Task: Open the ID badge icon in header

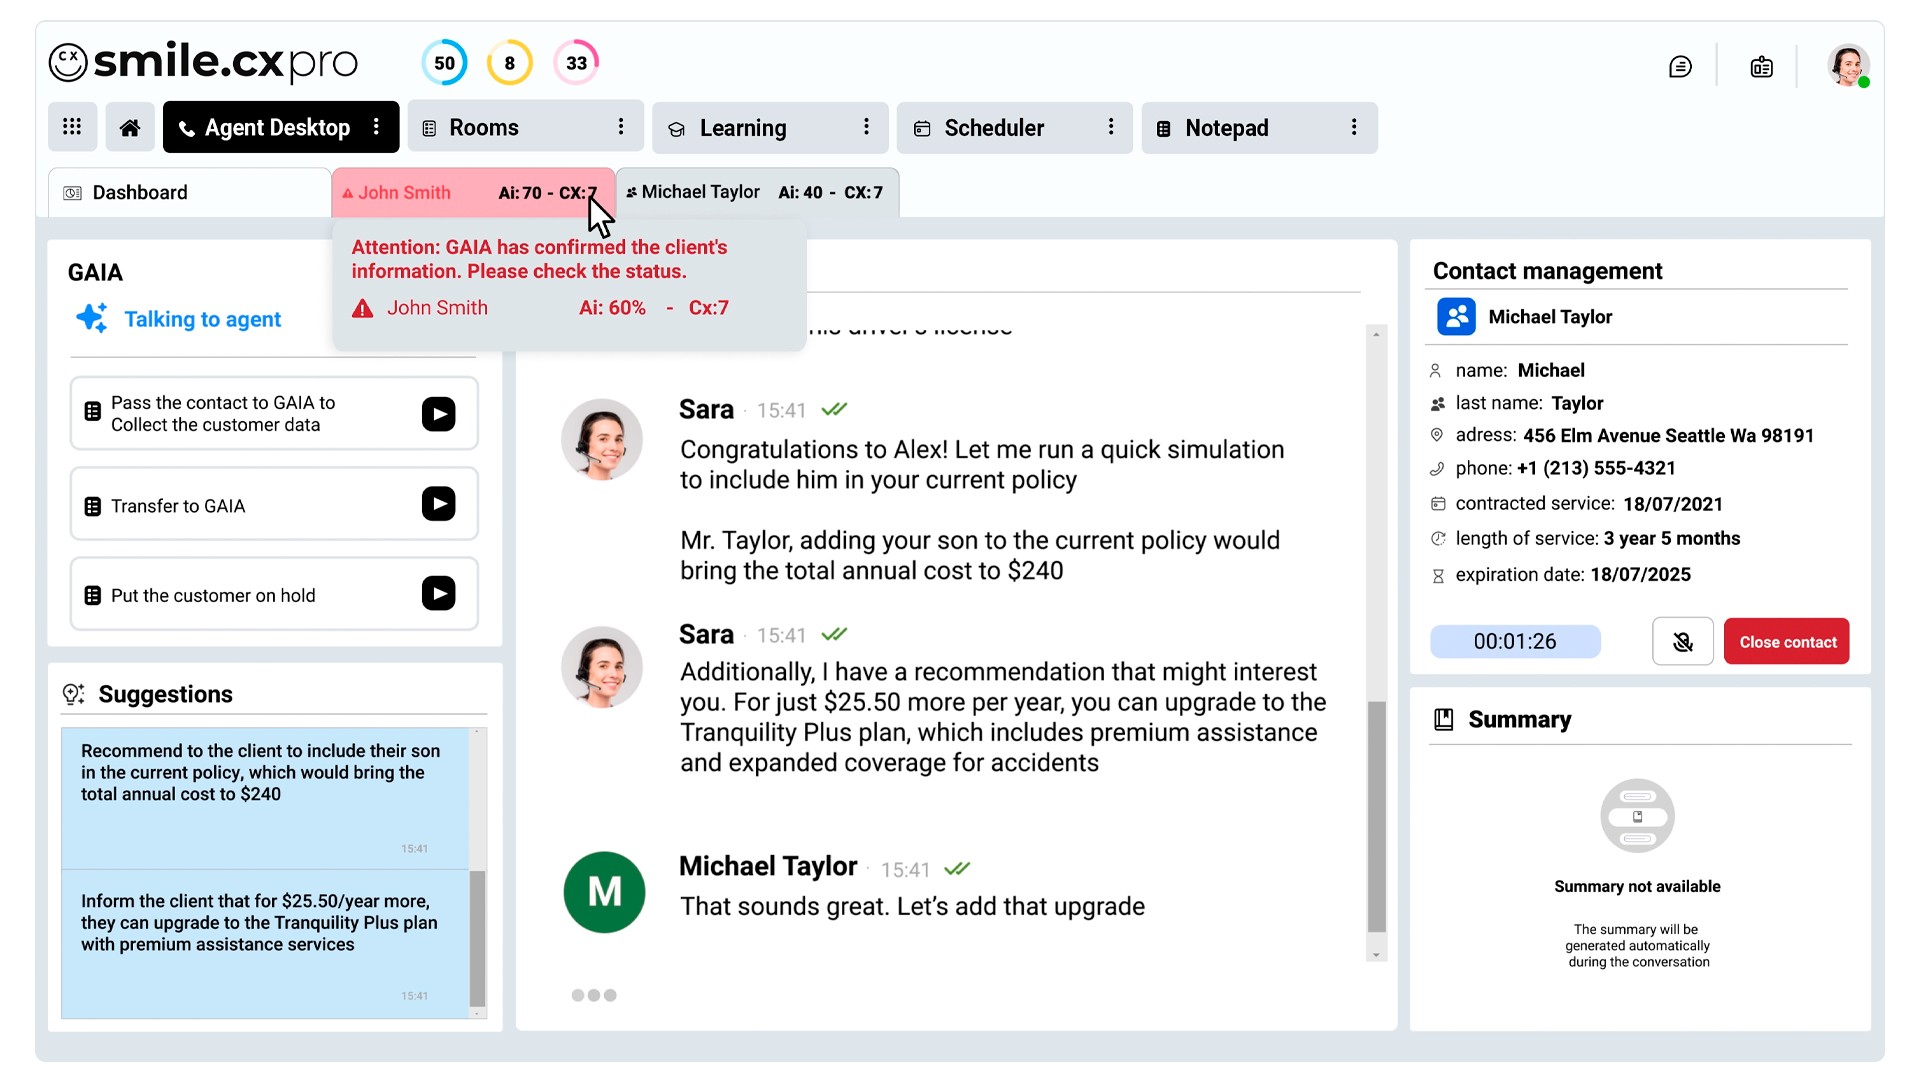Action: click(1761, 67)
